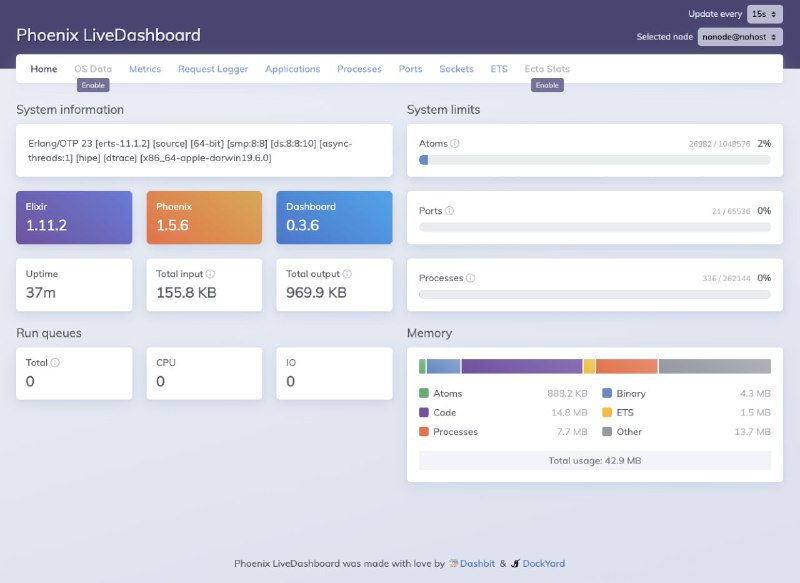Select the OS Data tab
This screenshot has height=583, width=800.
click(93, 69)
